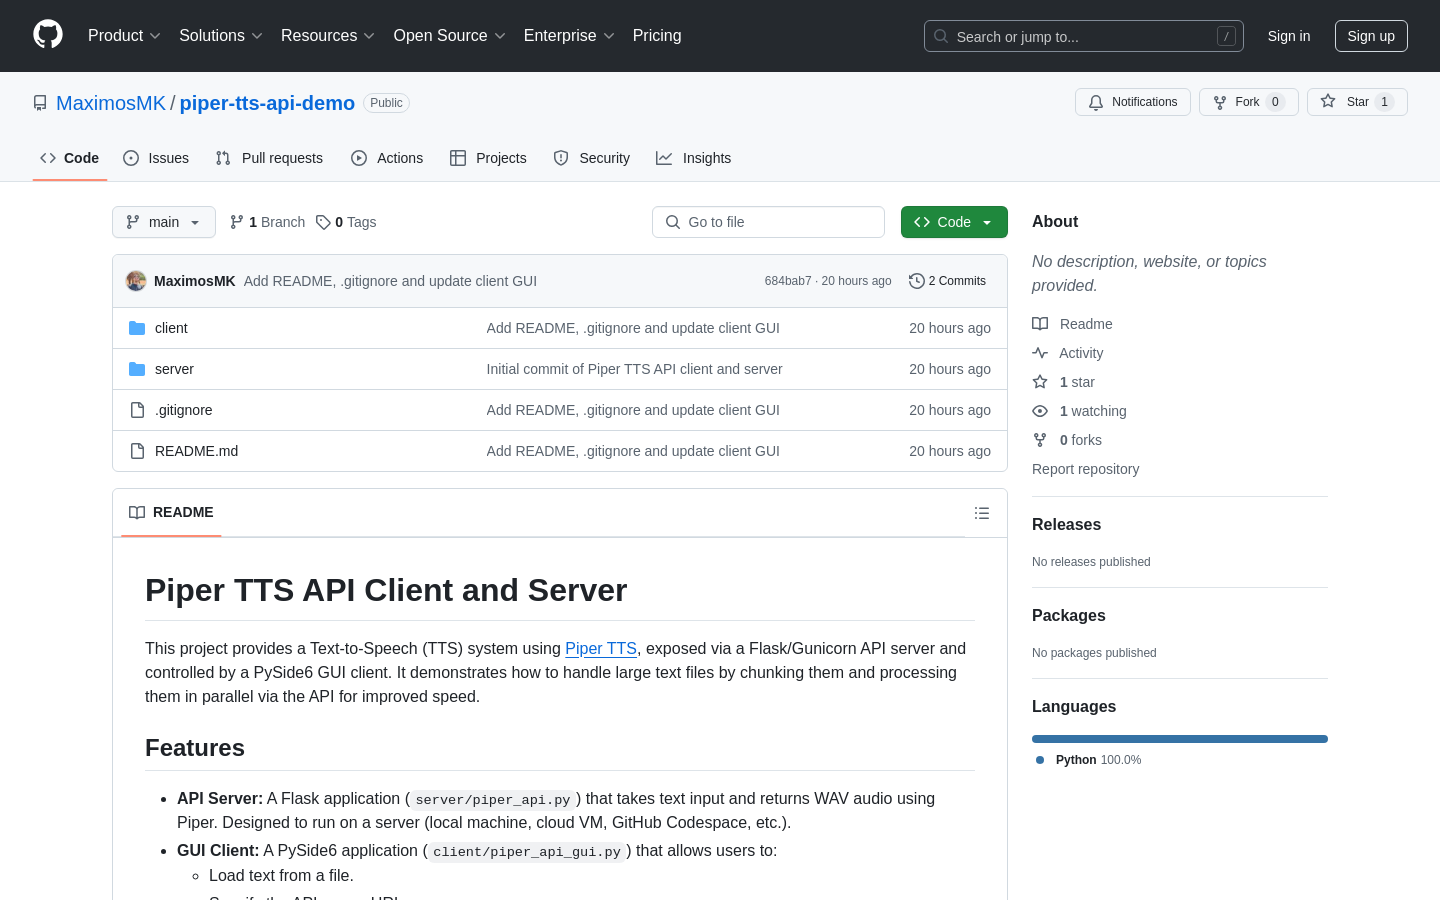
Task: Switch to the Security tab
Action: coord(592,158)
